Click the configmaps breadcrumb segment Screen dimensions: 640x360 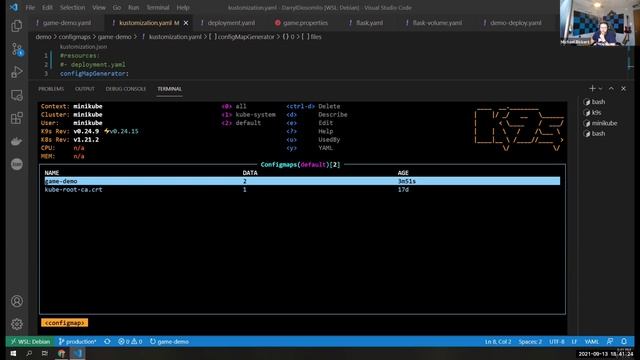coord(75,37)
